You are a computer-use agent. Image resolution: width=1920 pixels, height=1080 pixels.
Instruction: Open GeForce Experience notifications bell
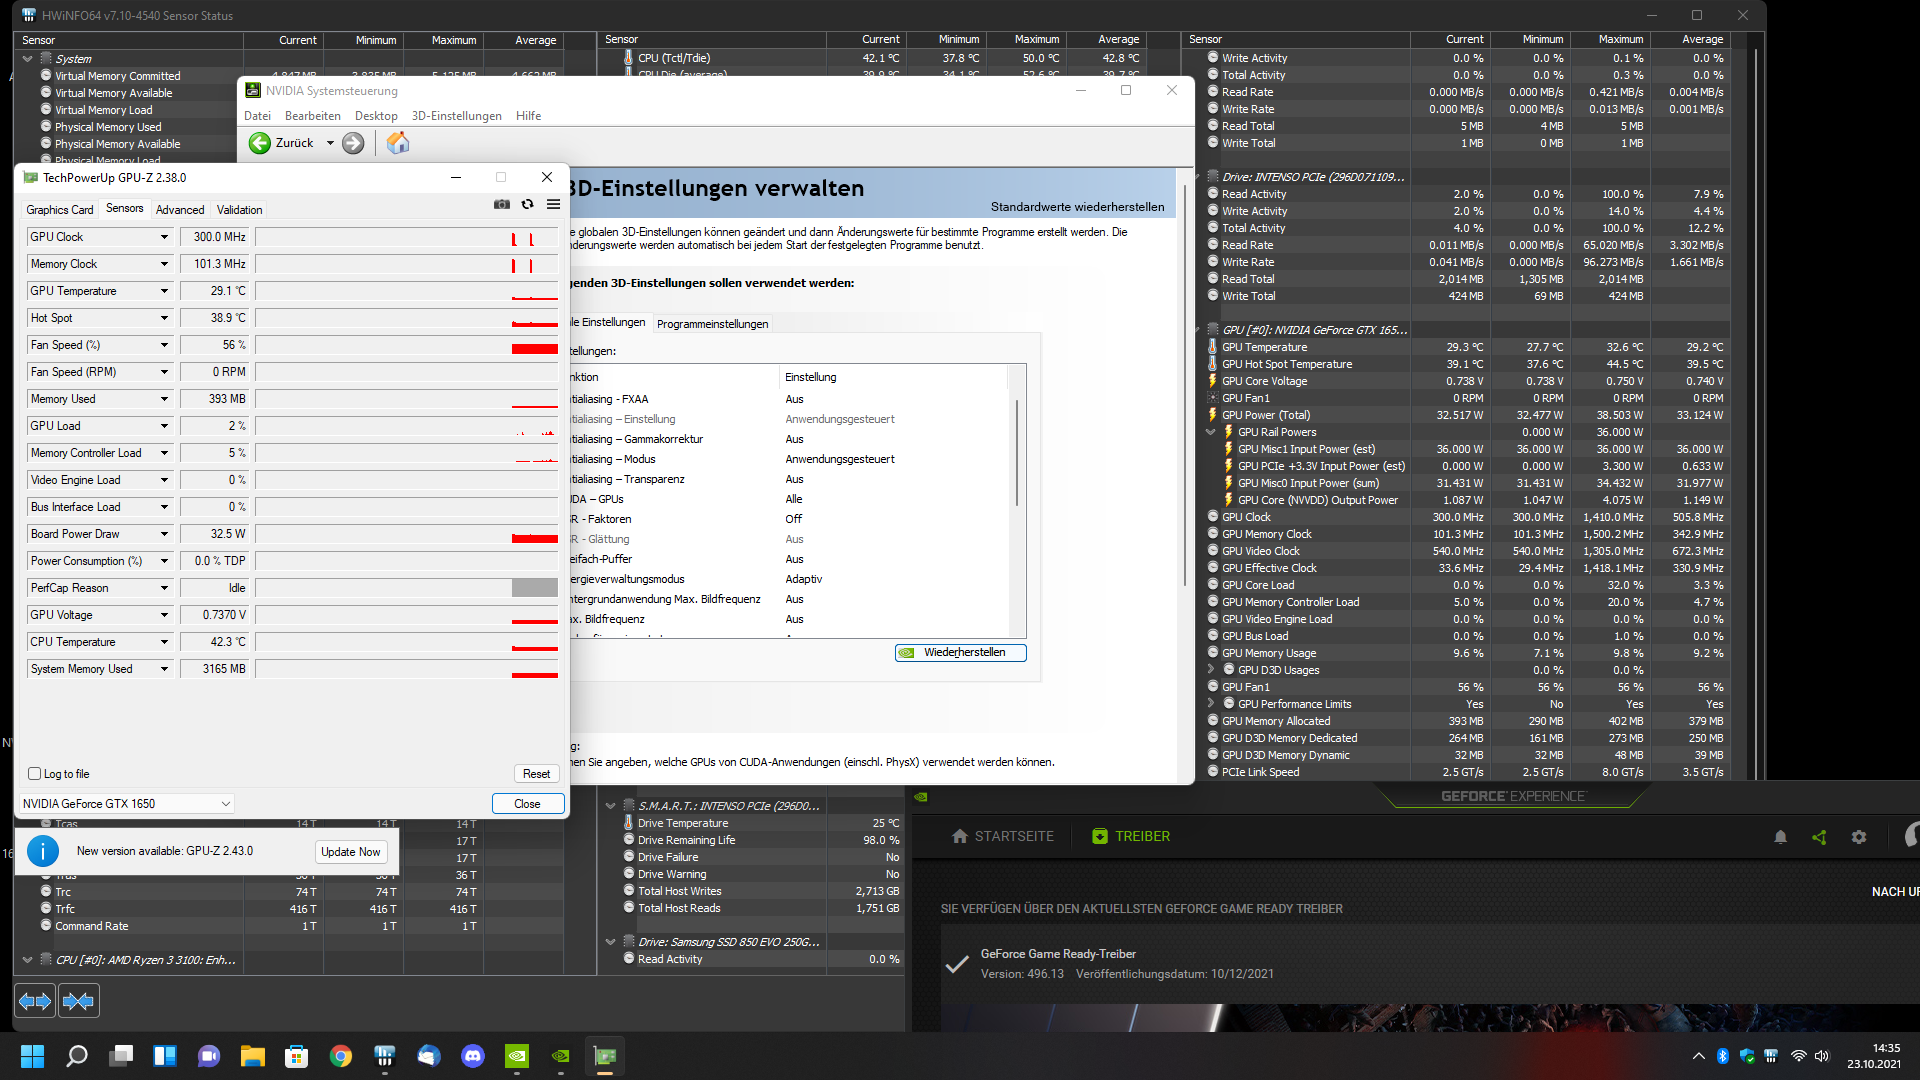click(1780, 837)
